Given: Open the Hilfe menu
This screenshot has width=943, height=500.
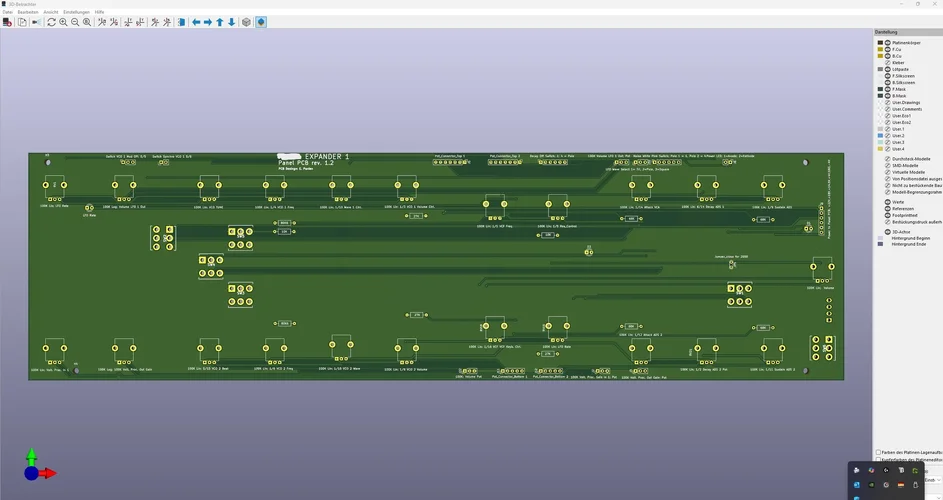Looking at the screenshot, I should [99, 12].
